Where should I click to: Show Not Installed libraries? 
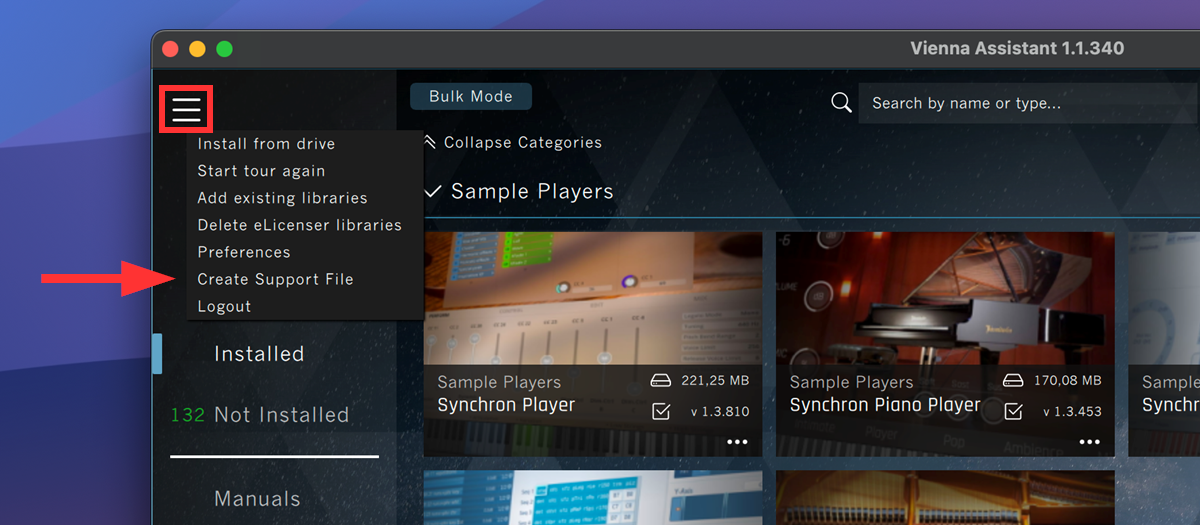tap(282, 414)
